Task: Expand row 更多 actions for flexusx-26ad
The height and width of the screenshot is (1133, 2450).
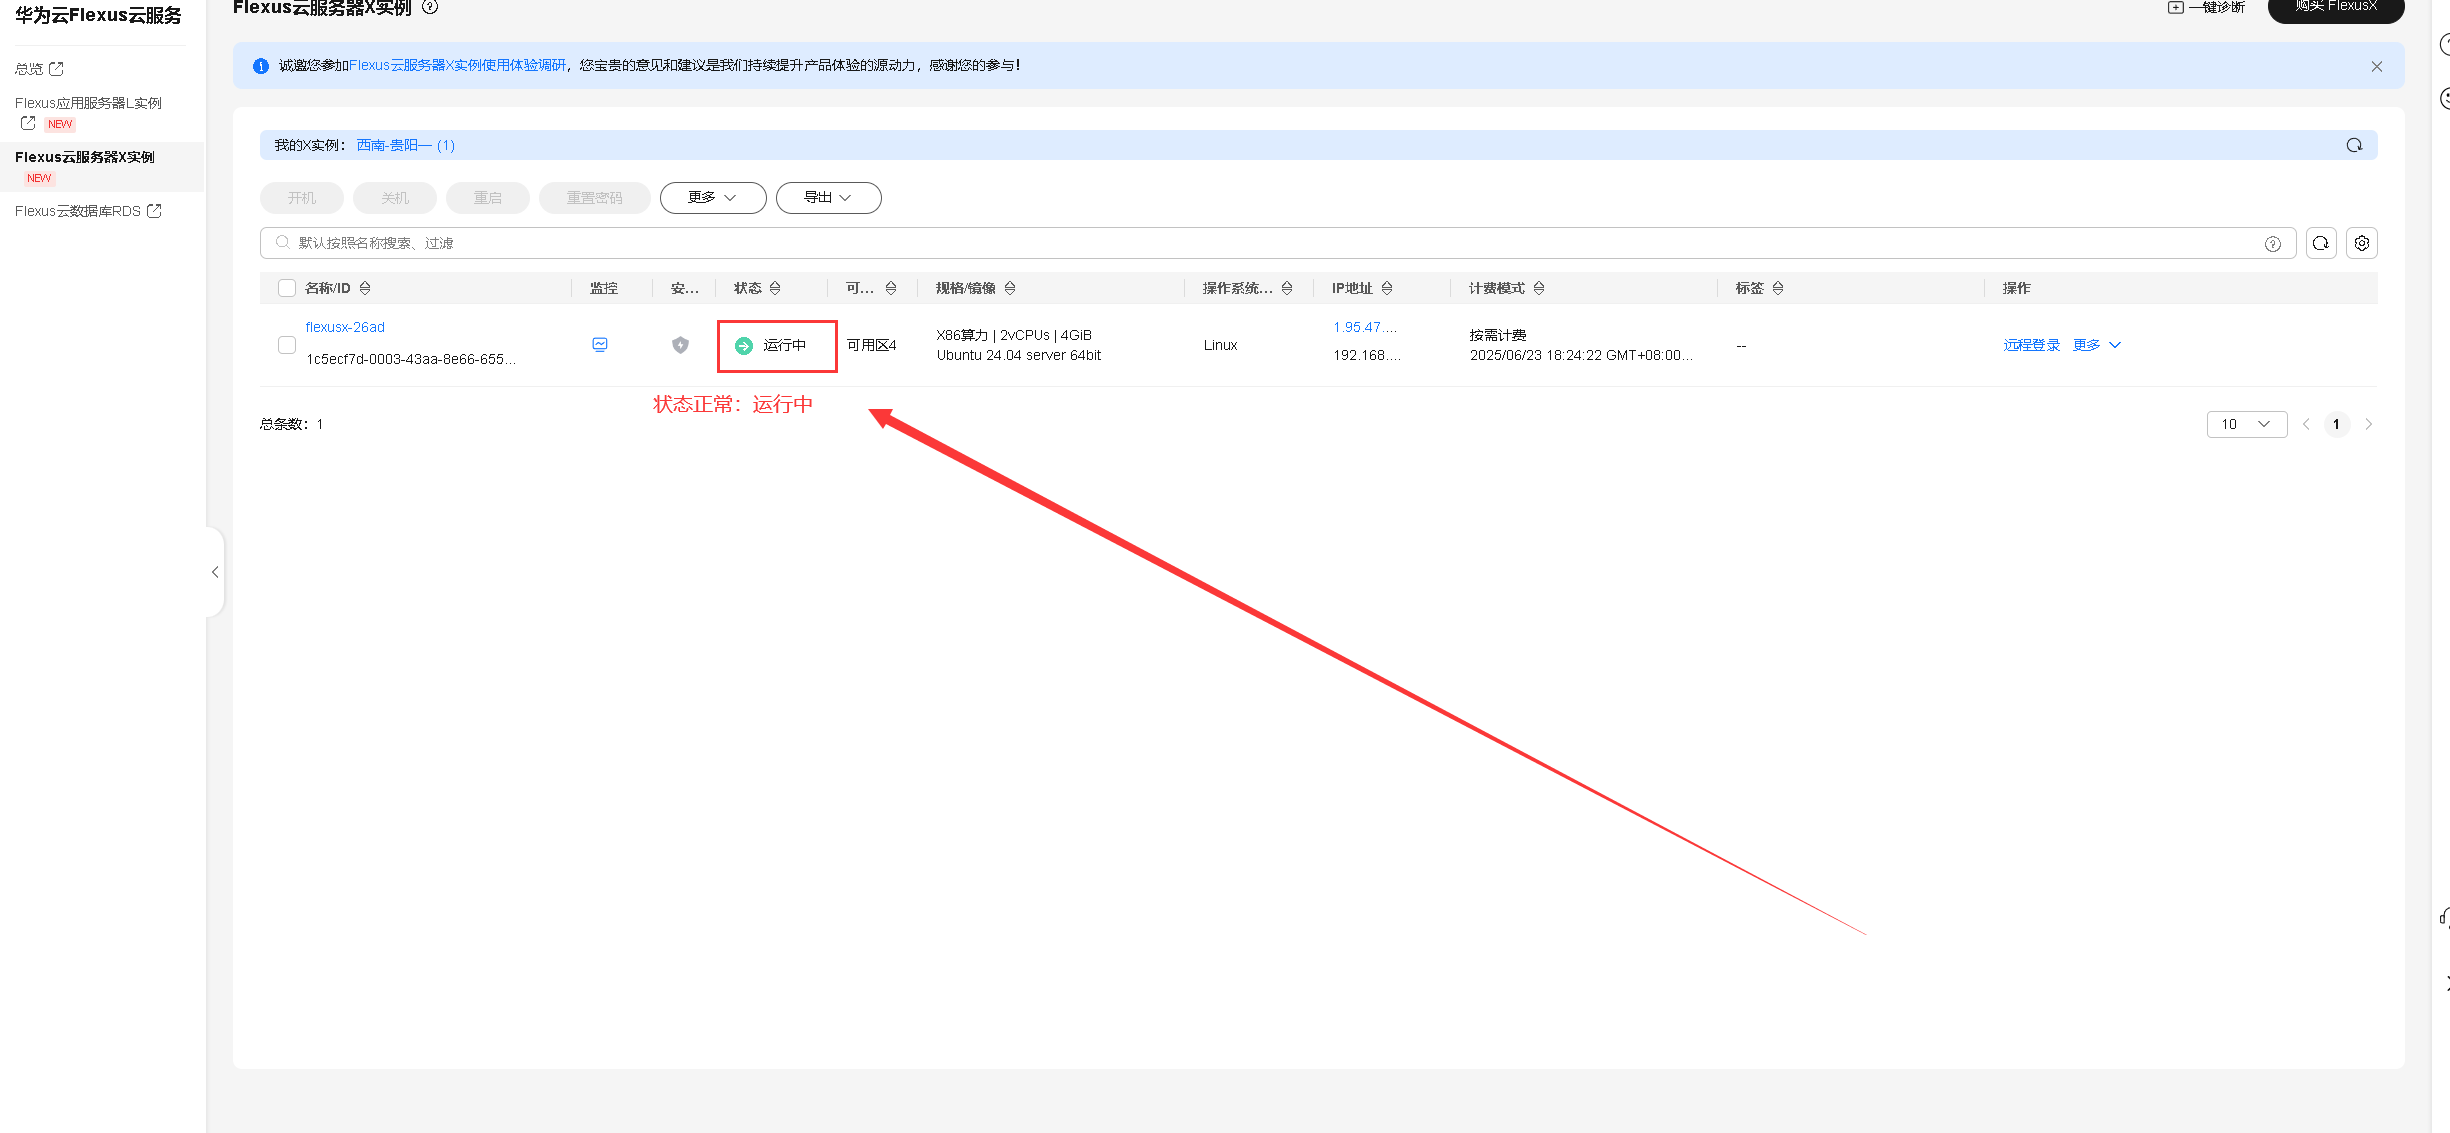Action: (x=2097, y=345)
